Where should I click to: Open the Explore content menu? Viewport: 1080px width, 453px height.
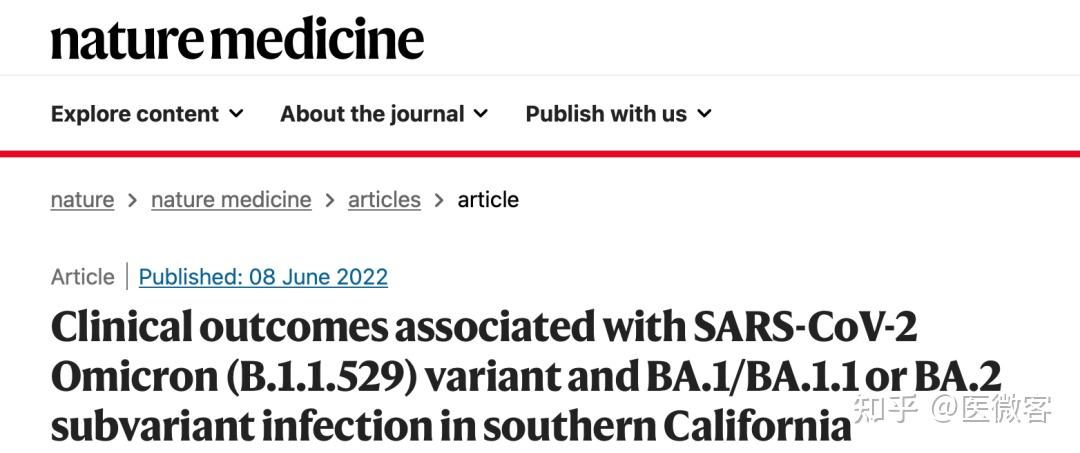point(135,114)
